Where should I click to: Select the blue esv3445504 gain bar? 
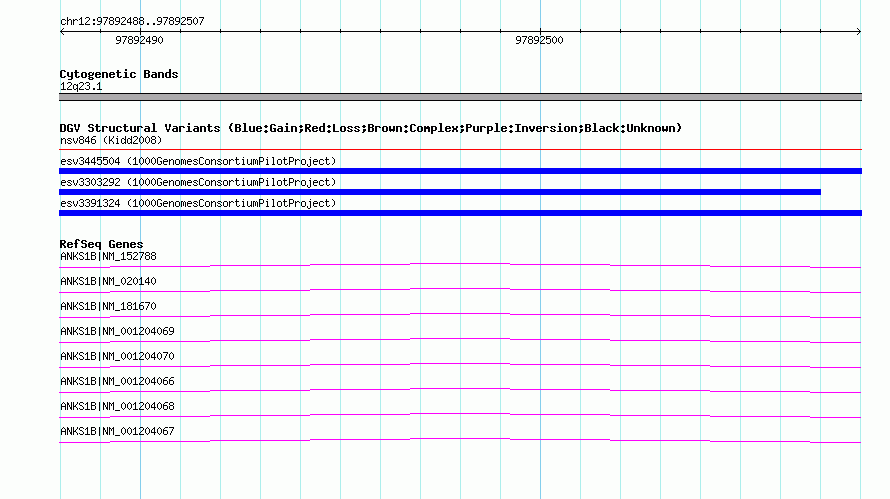pyautogui.click(x=460, y=171)
